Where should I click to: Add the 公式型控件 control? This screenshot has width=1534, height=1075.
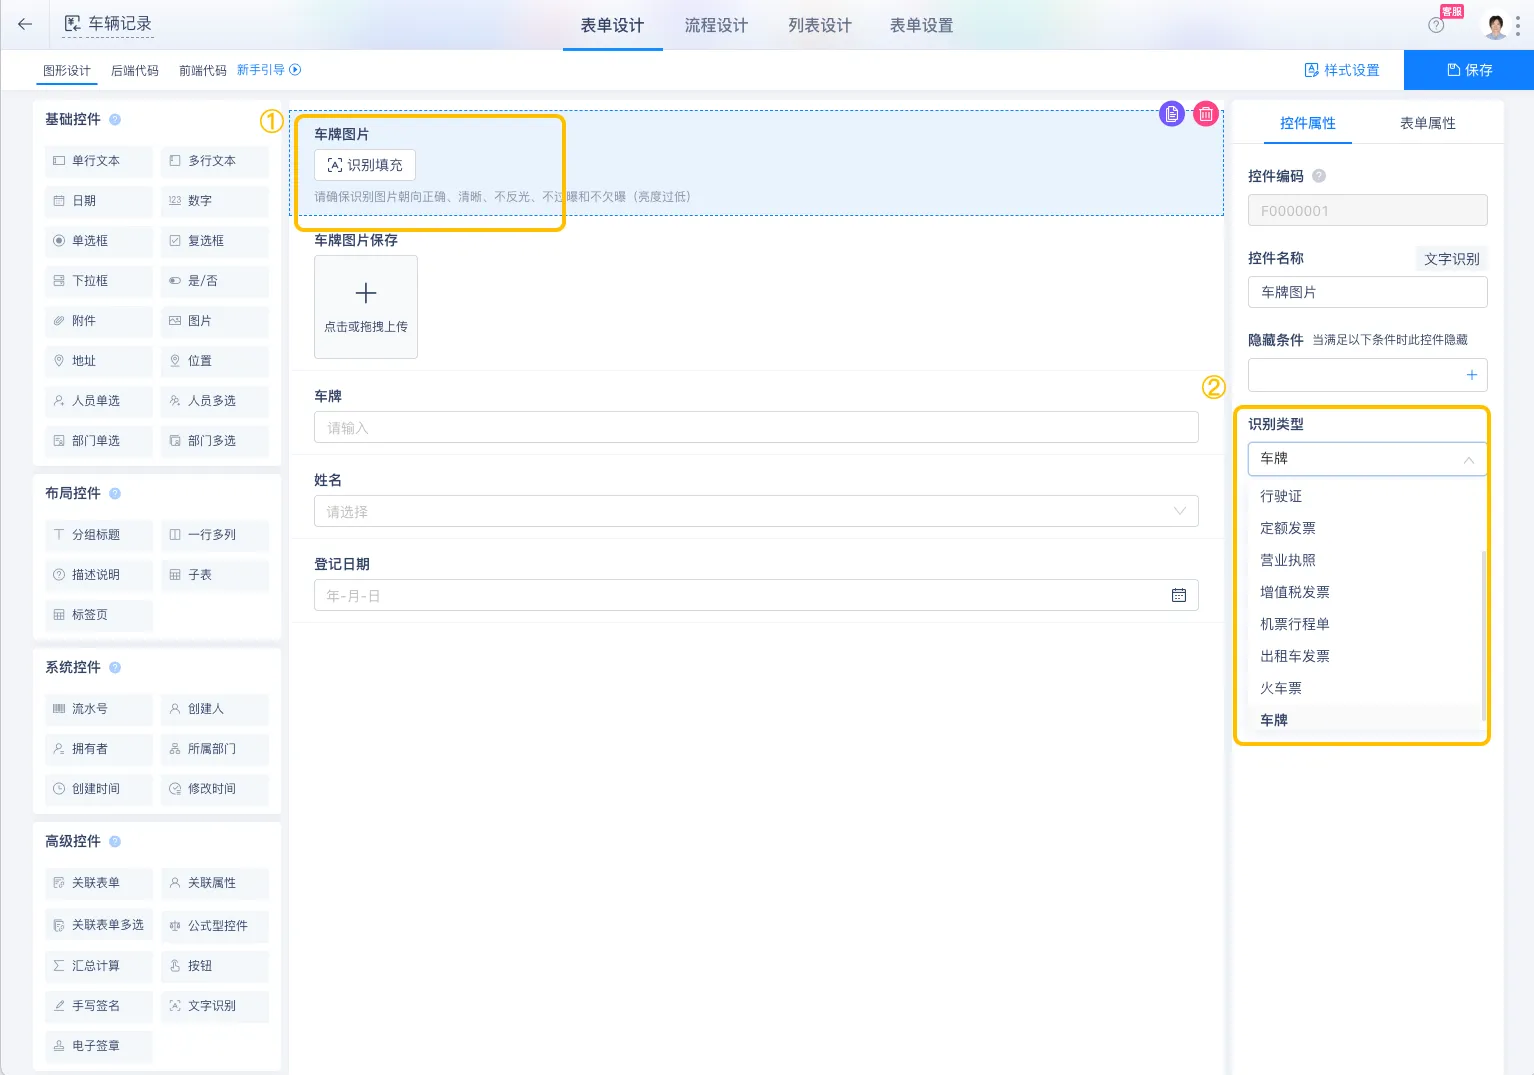click(215, 926)
